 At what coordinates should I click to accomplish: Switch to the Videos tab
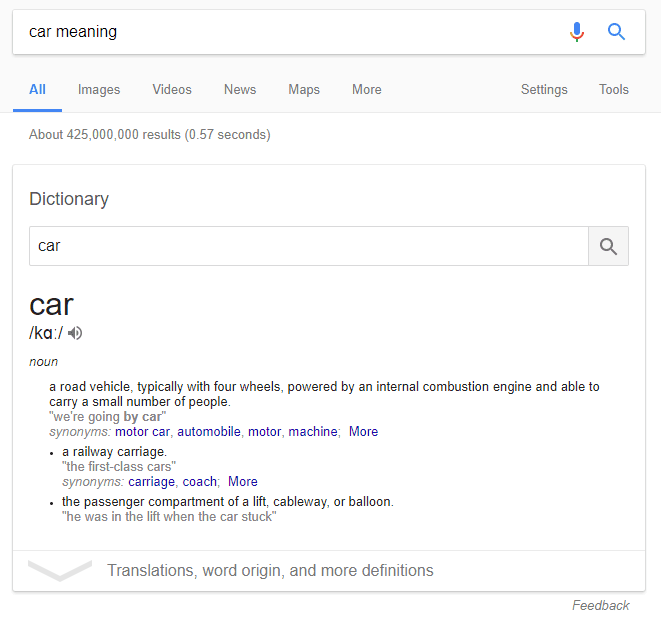click(172, 90)
